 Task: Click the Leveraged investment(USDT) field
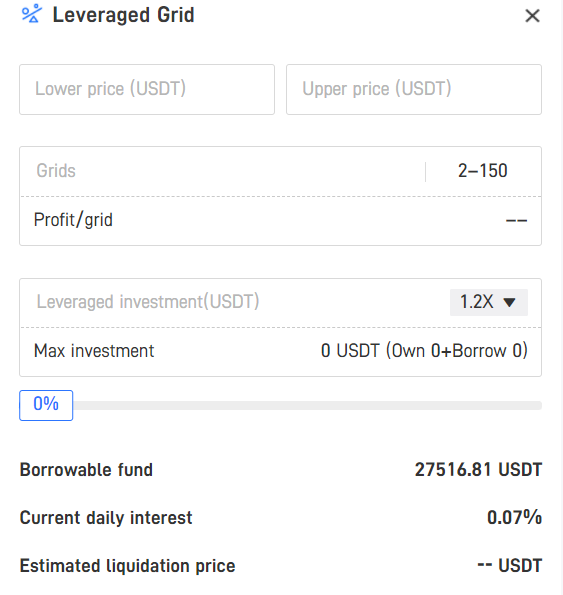click(233, 302)
